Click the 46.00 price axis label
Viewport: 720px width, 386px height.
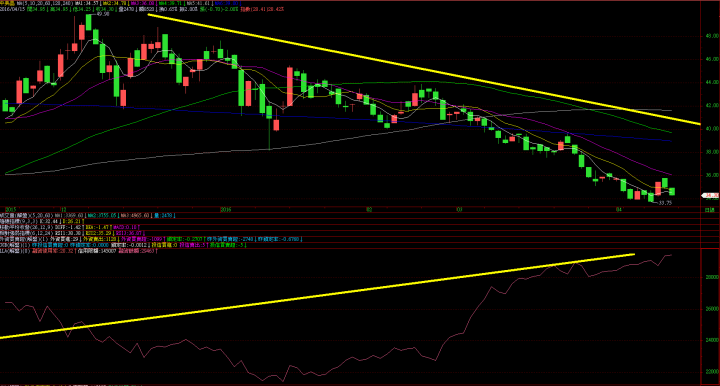[x=712, y=59]
